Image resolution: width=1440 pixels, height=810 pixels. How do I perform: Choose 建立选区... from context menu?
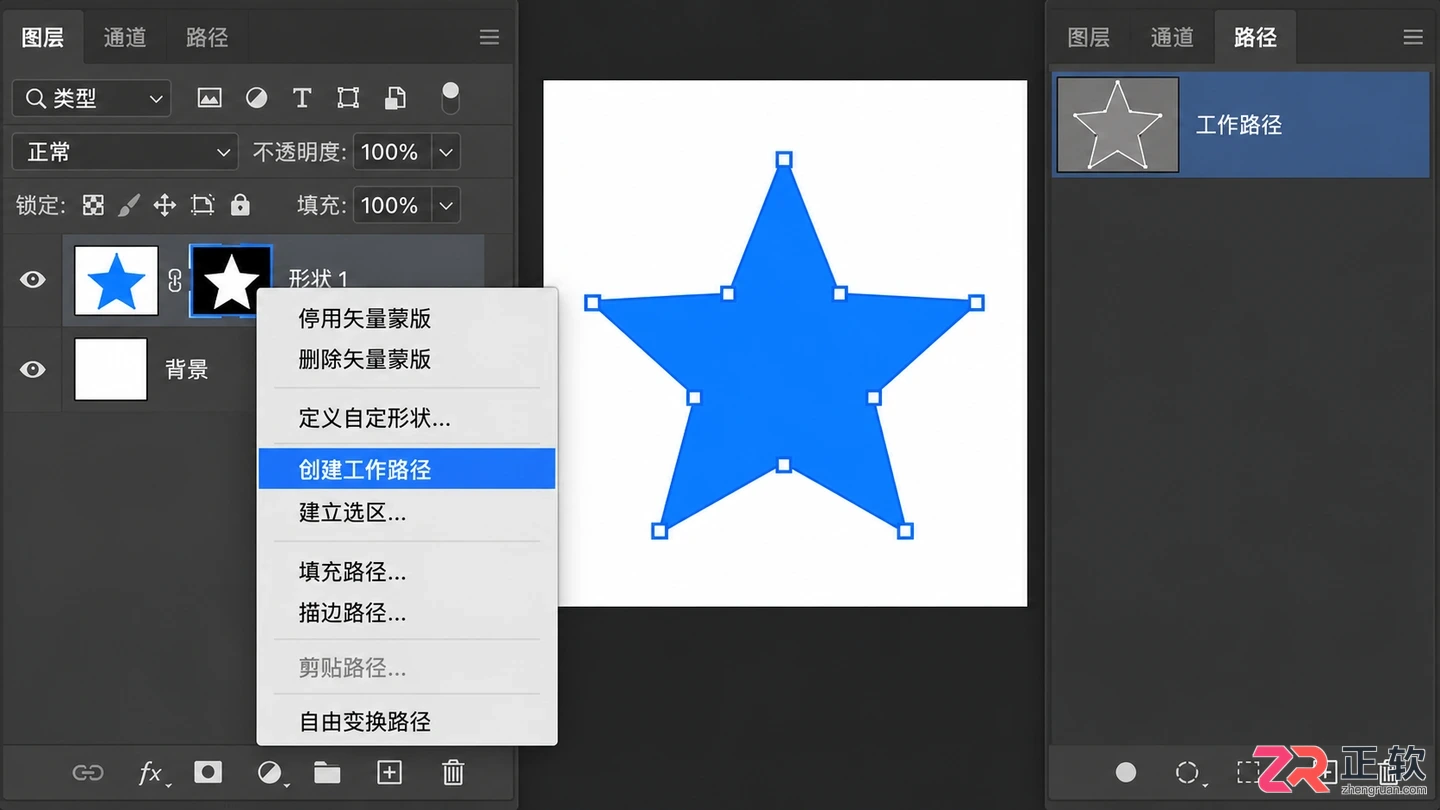[406, 513]
